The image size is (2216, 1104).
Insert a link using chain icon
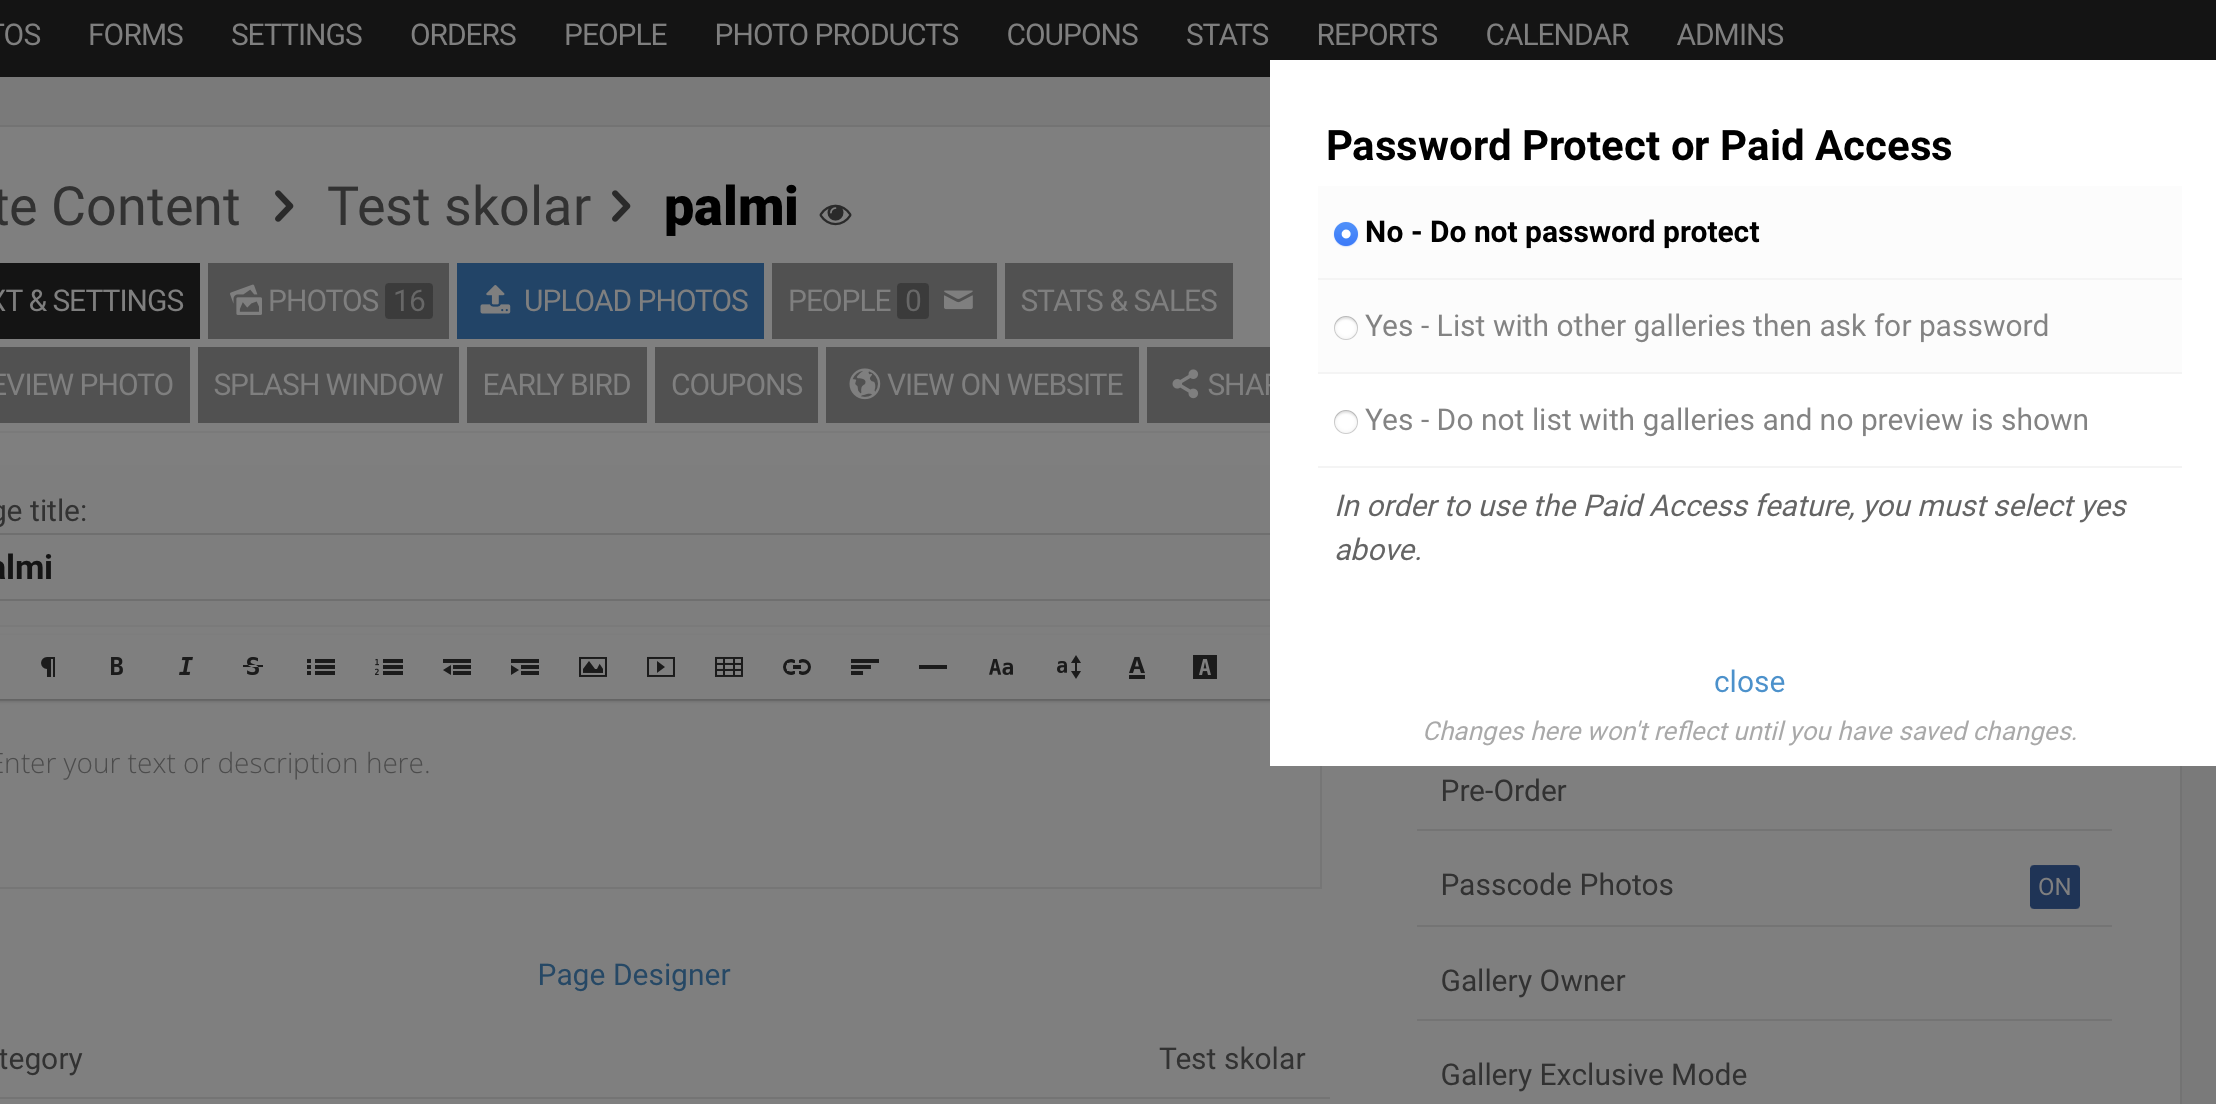click(797, 667)
